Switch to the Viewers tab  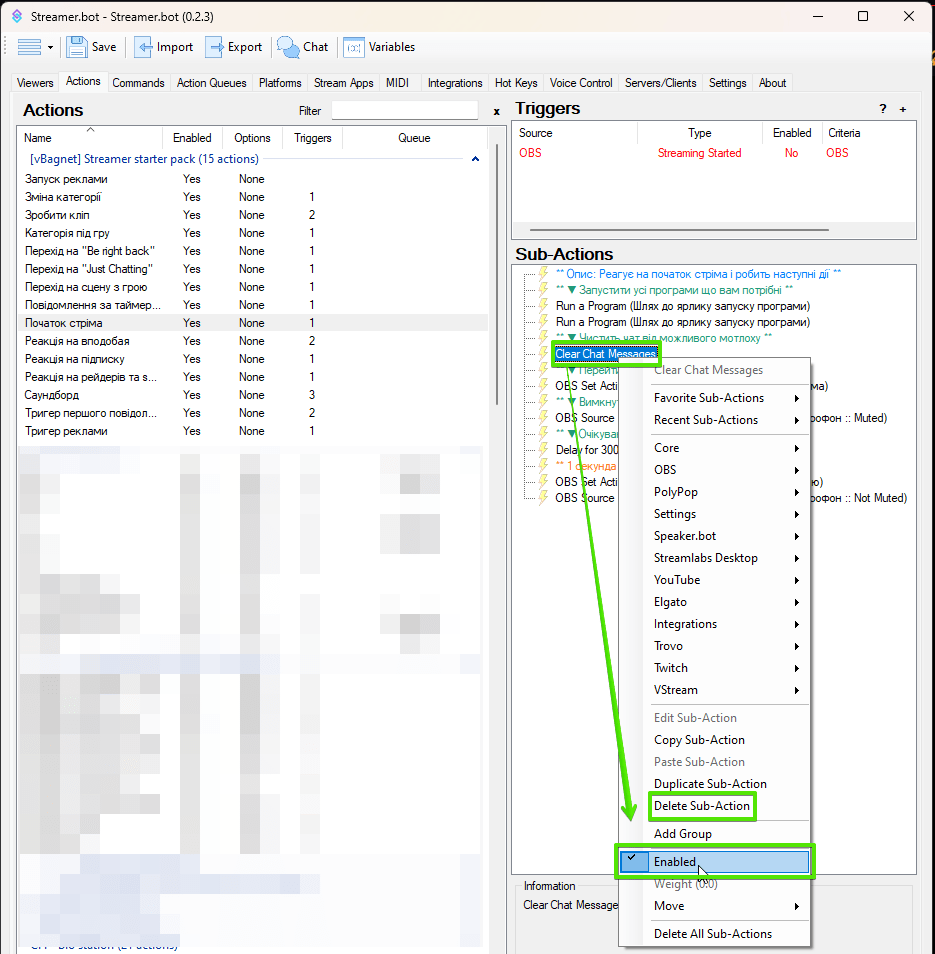coord(35,83)
